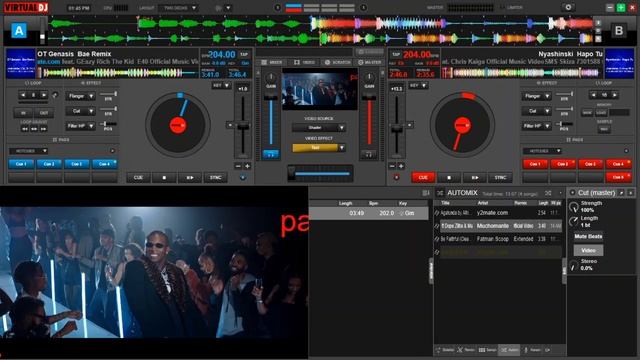This screenshot has width=640, height=360.
Task: Click left deck round blue button below pitch
Action: point(243,178)
